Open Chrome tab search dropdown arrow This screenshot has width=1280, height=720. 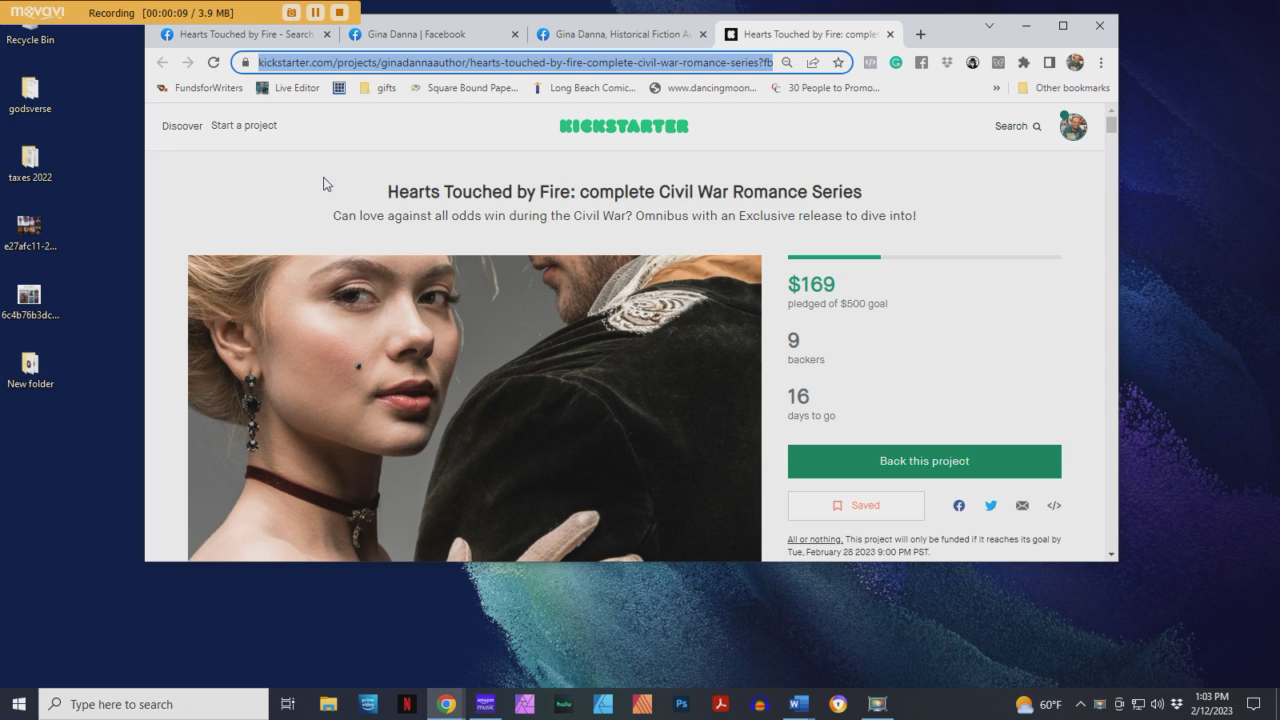[989, 26]
